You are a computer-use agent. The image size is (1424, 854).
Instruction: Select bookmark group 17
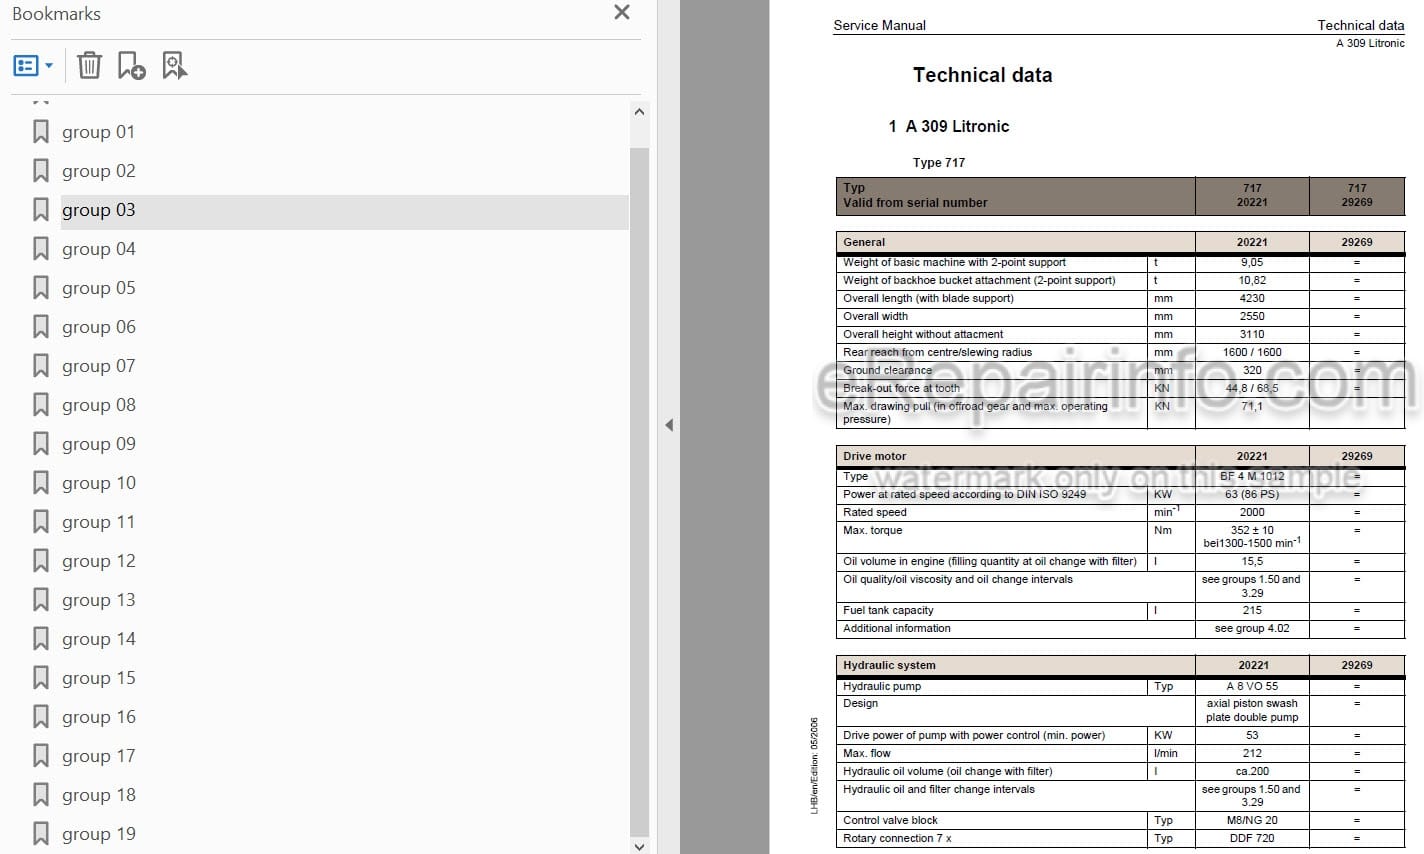pyautogui.click(x=98, y=756)
